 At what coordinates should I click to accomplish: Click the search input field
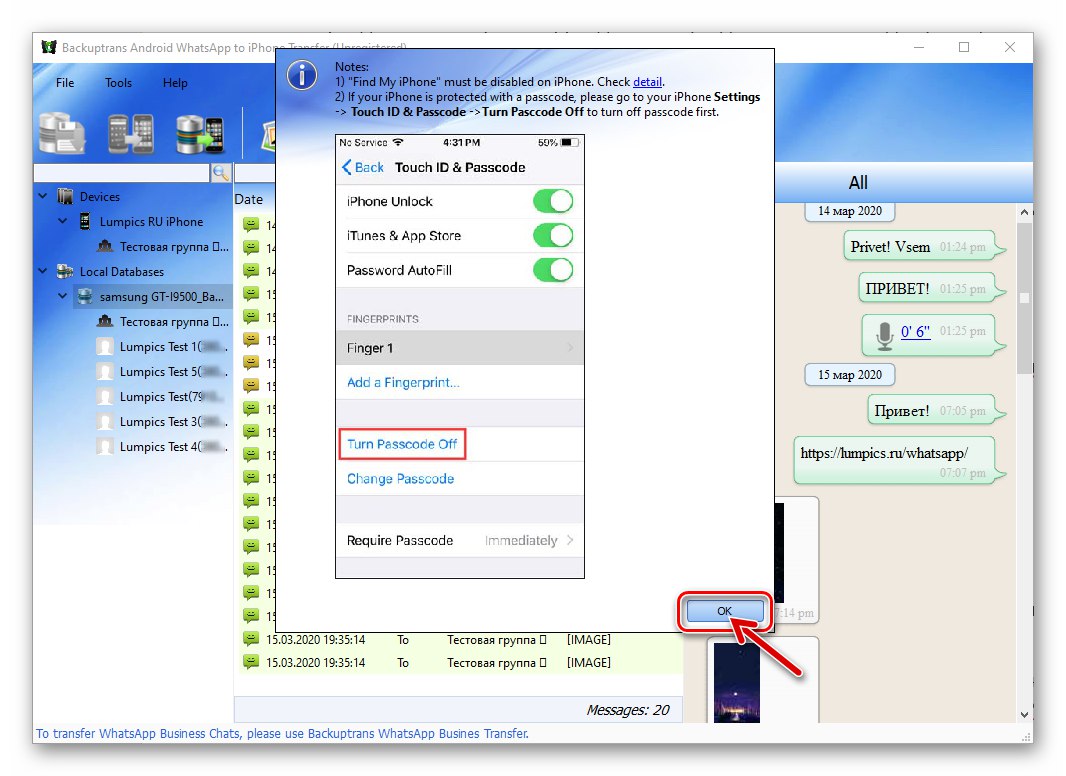(x=121, y=173)
